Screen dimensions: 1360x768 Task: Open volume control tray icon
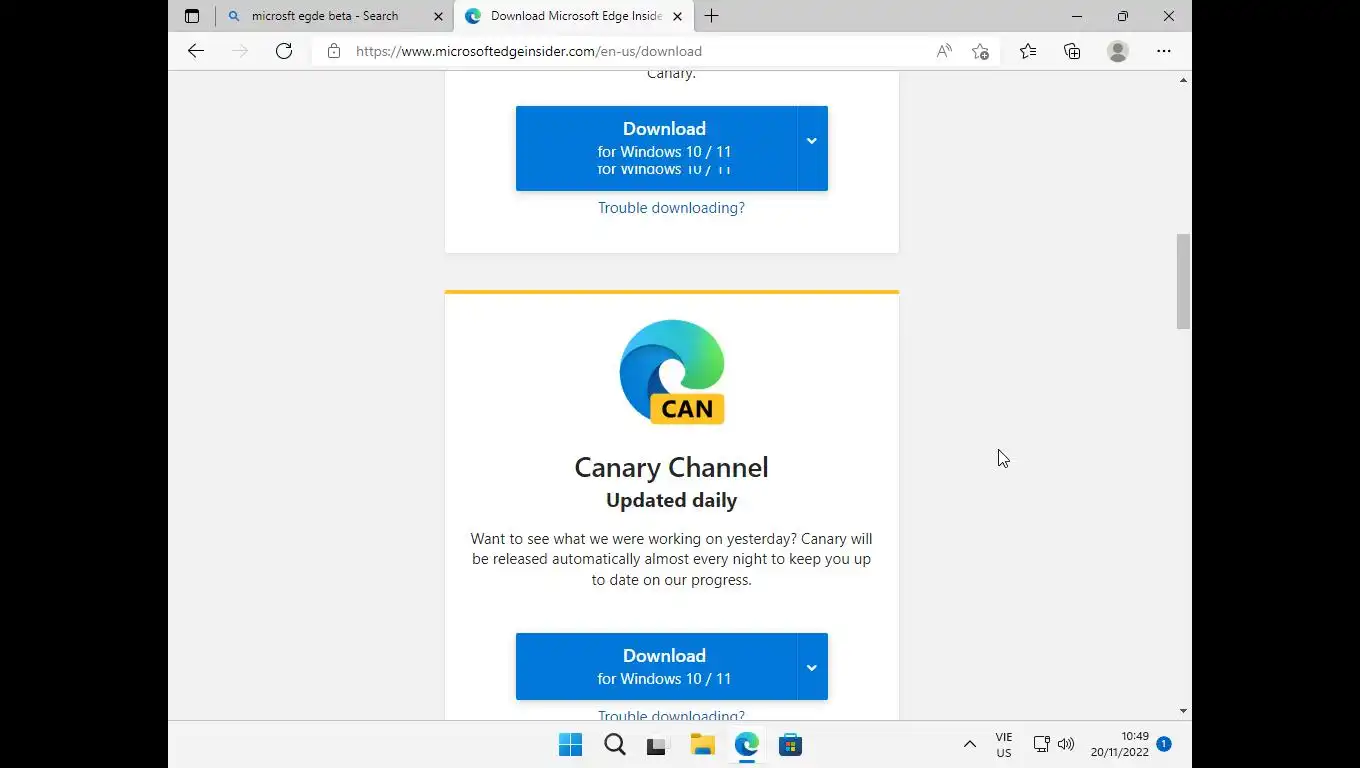click(x=1066, y=744)
